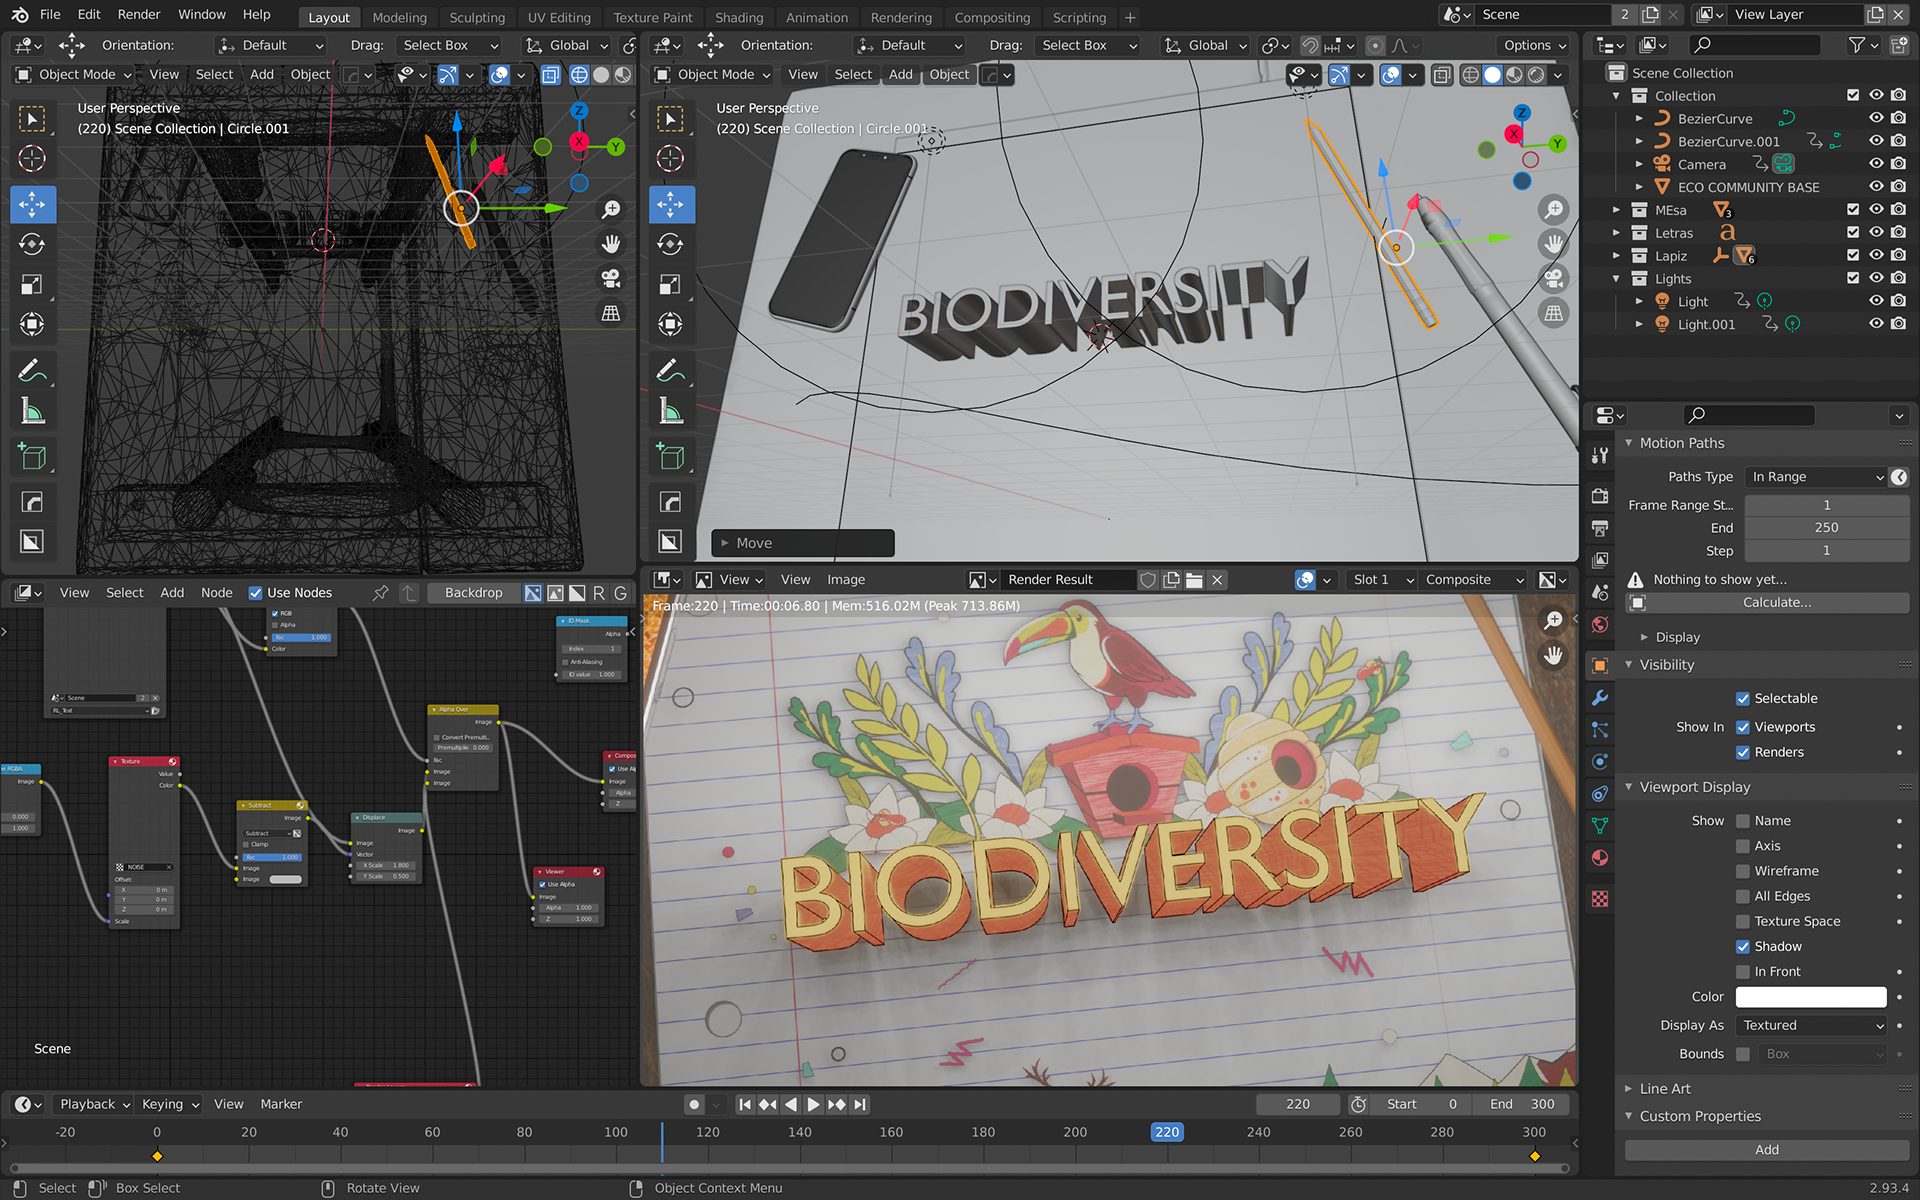This screenshot has height=1200, width=1920.
Task: Open the Paths Type dropdown
Action: coord(1815,477)
